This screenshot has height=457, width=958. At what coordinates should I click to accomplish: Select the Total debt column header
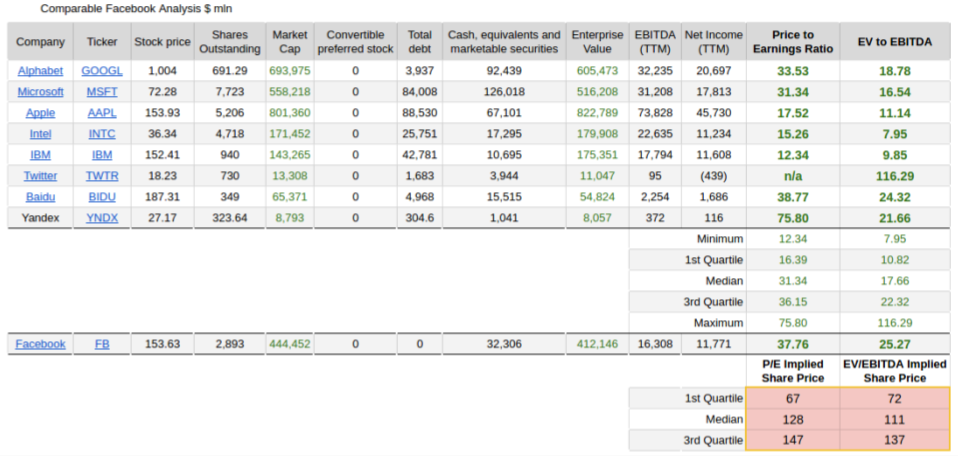420,42
